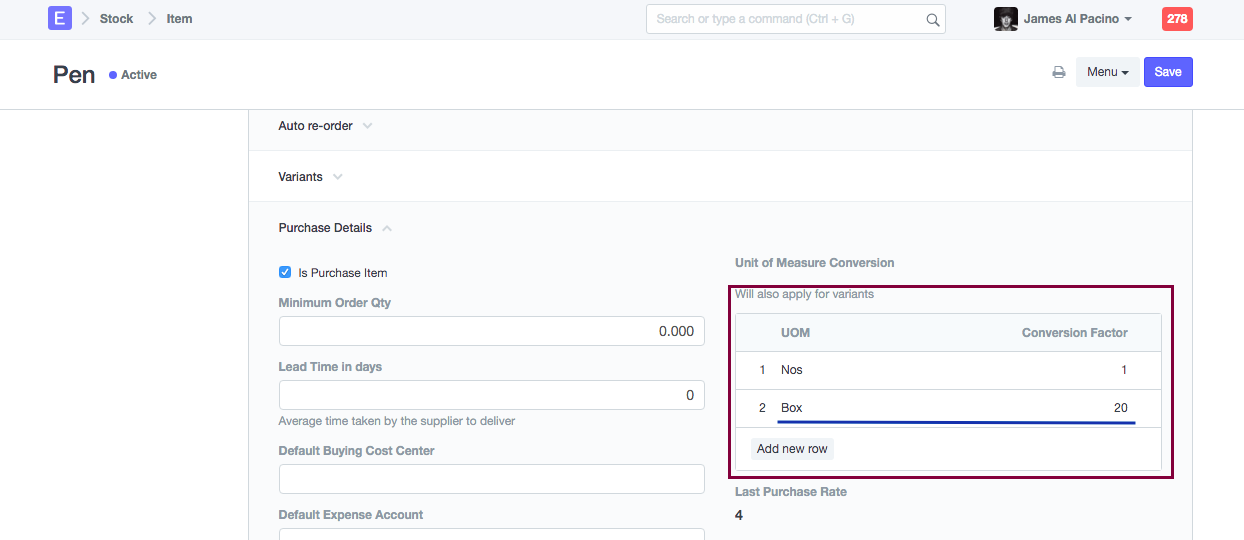This screenshot has height=540, width=1244.
Task: Focus the search command bar
Action: [x=785, y=19]
